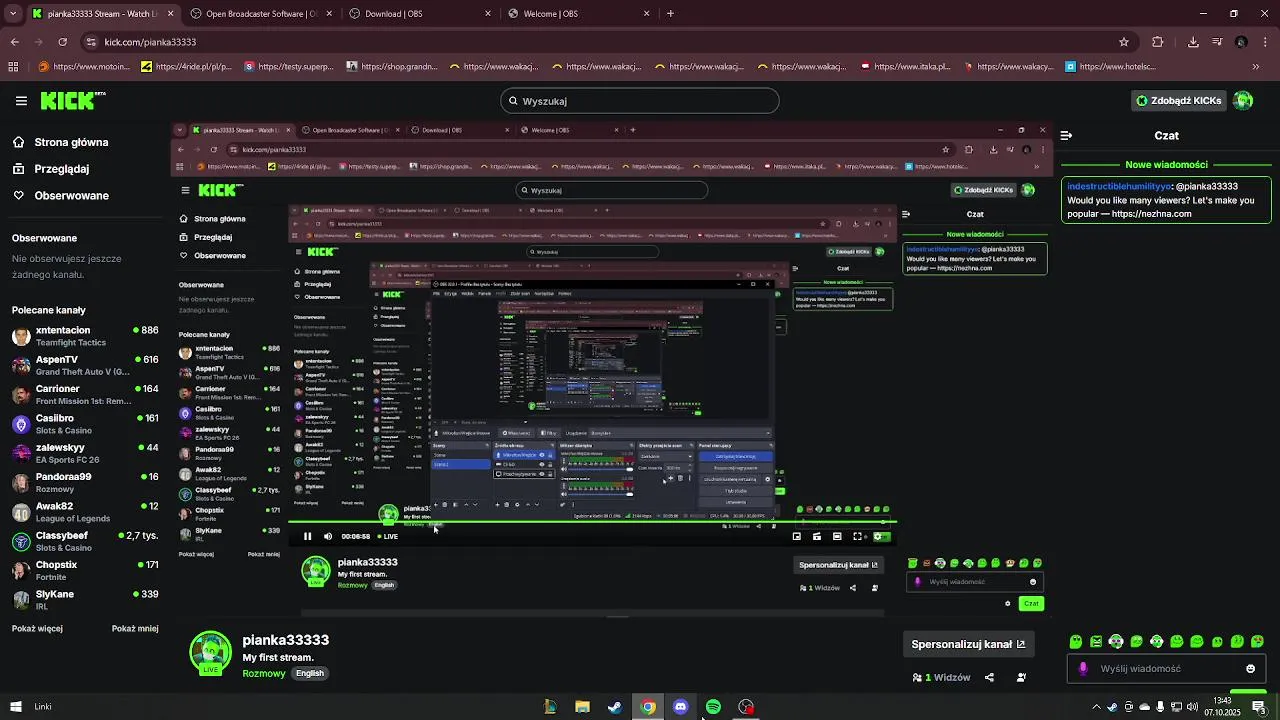The image size is (1280, 720).
Task: Insert the first green blob emote
Action: click(1076, 641)
